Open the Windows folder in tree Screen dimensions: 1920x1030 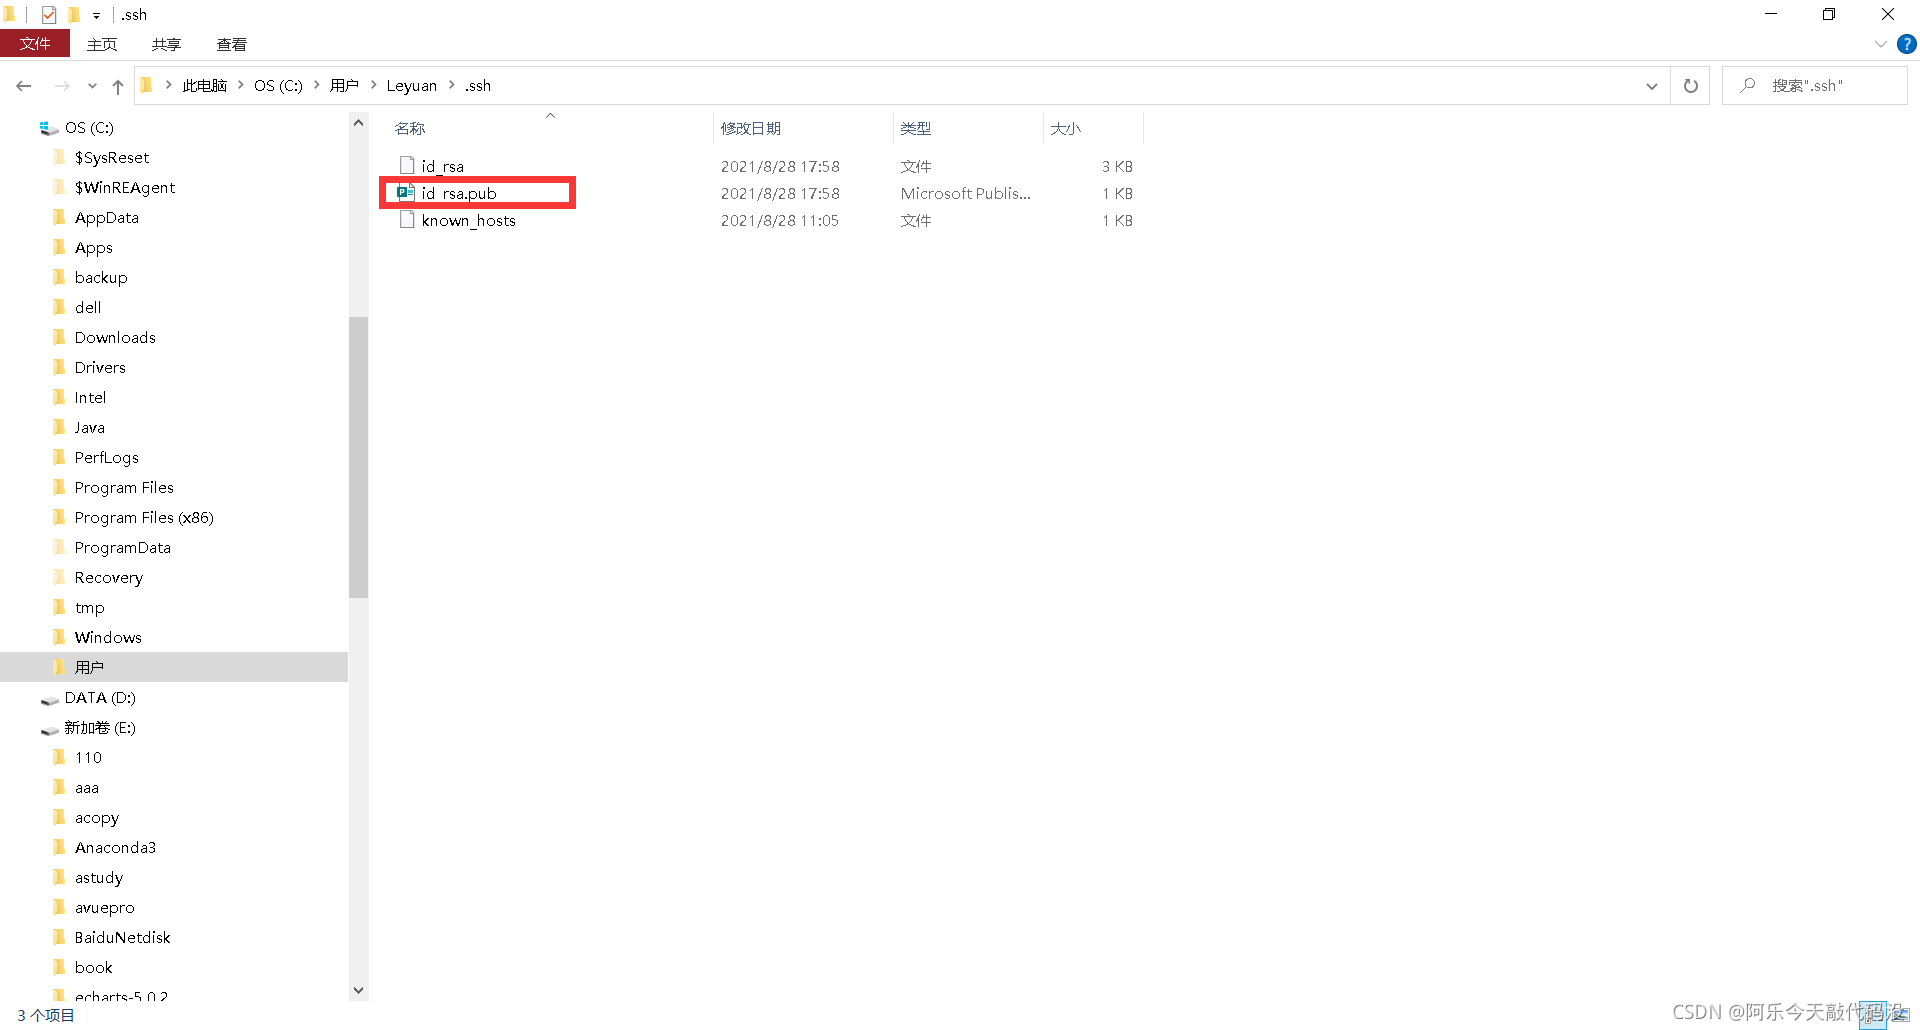pyautogui.click(x=108, y=638)
